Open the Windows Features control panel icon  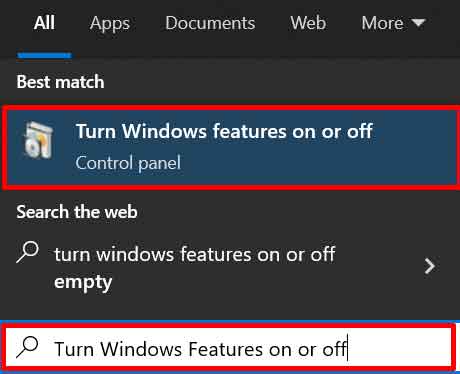(x=38, y=140)
